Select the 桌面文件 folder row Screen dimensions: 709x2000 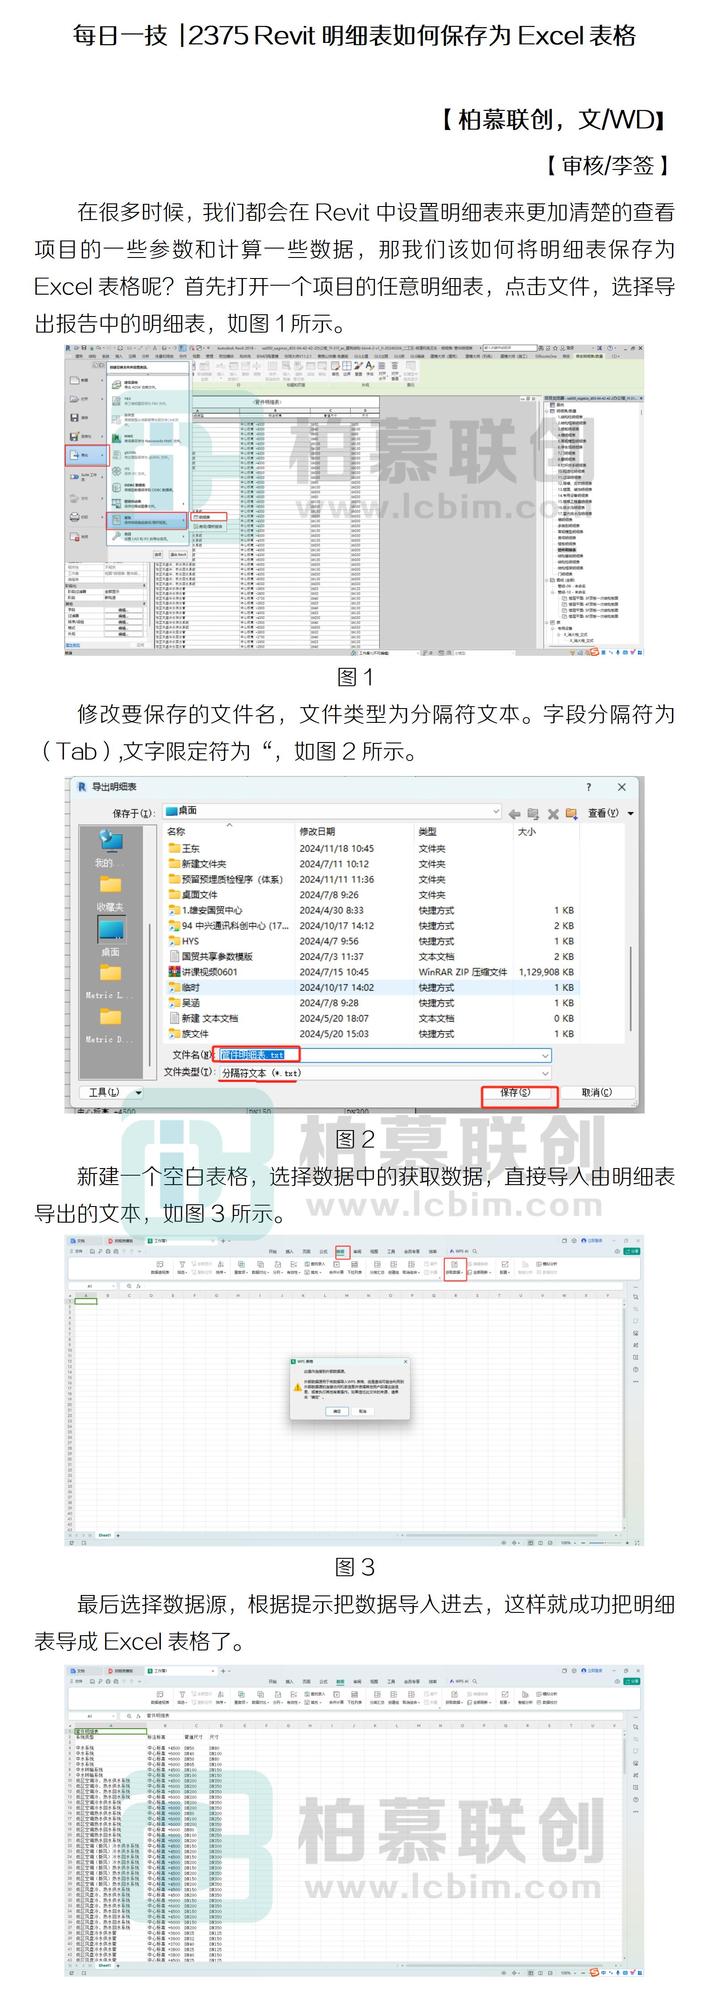click(372, 895)
